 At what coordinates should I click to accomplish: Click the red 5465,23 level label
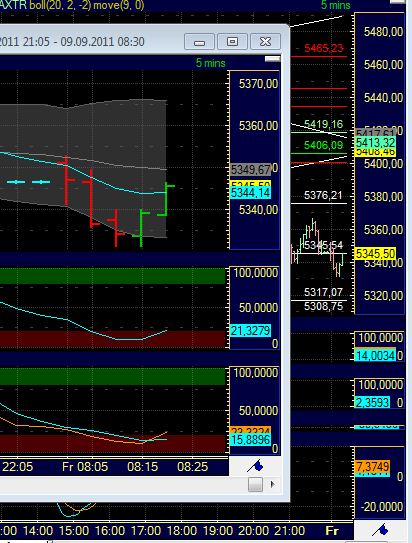324,48
